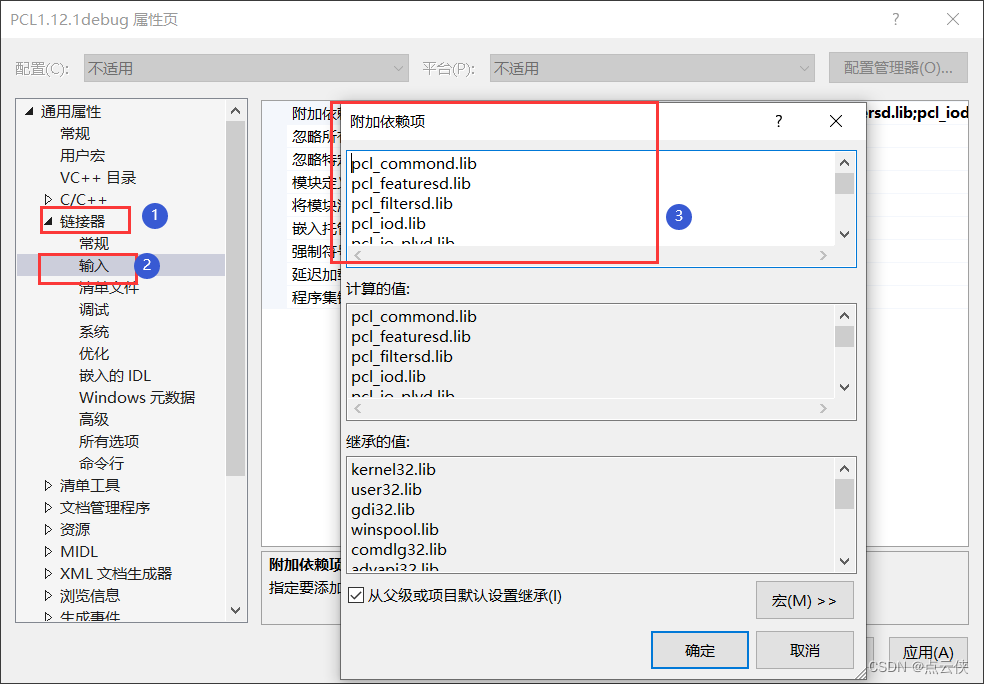Select 所有选项 tree item

109,441
